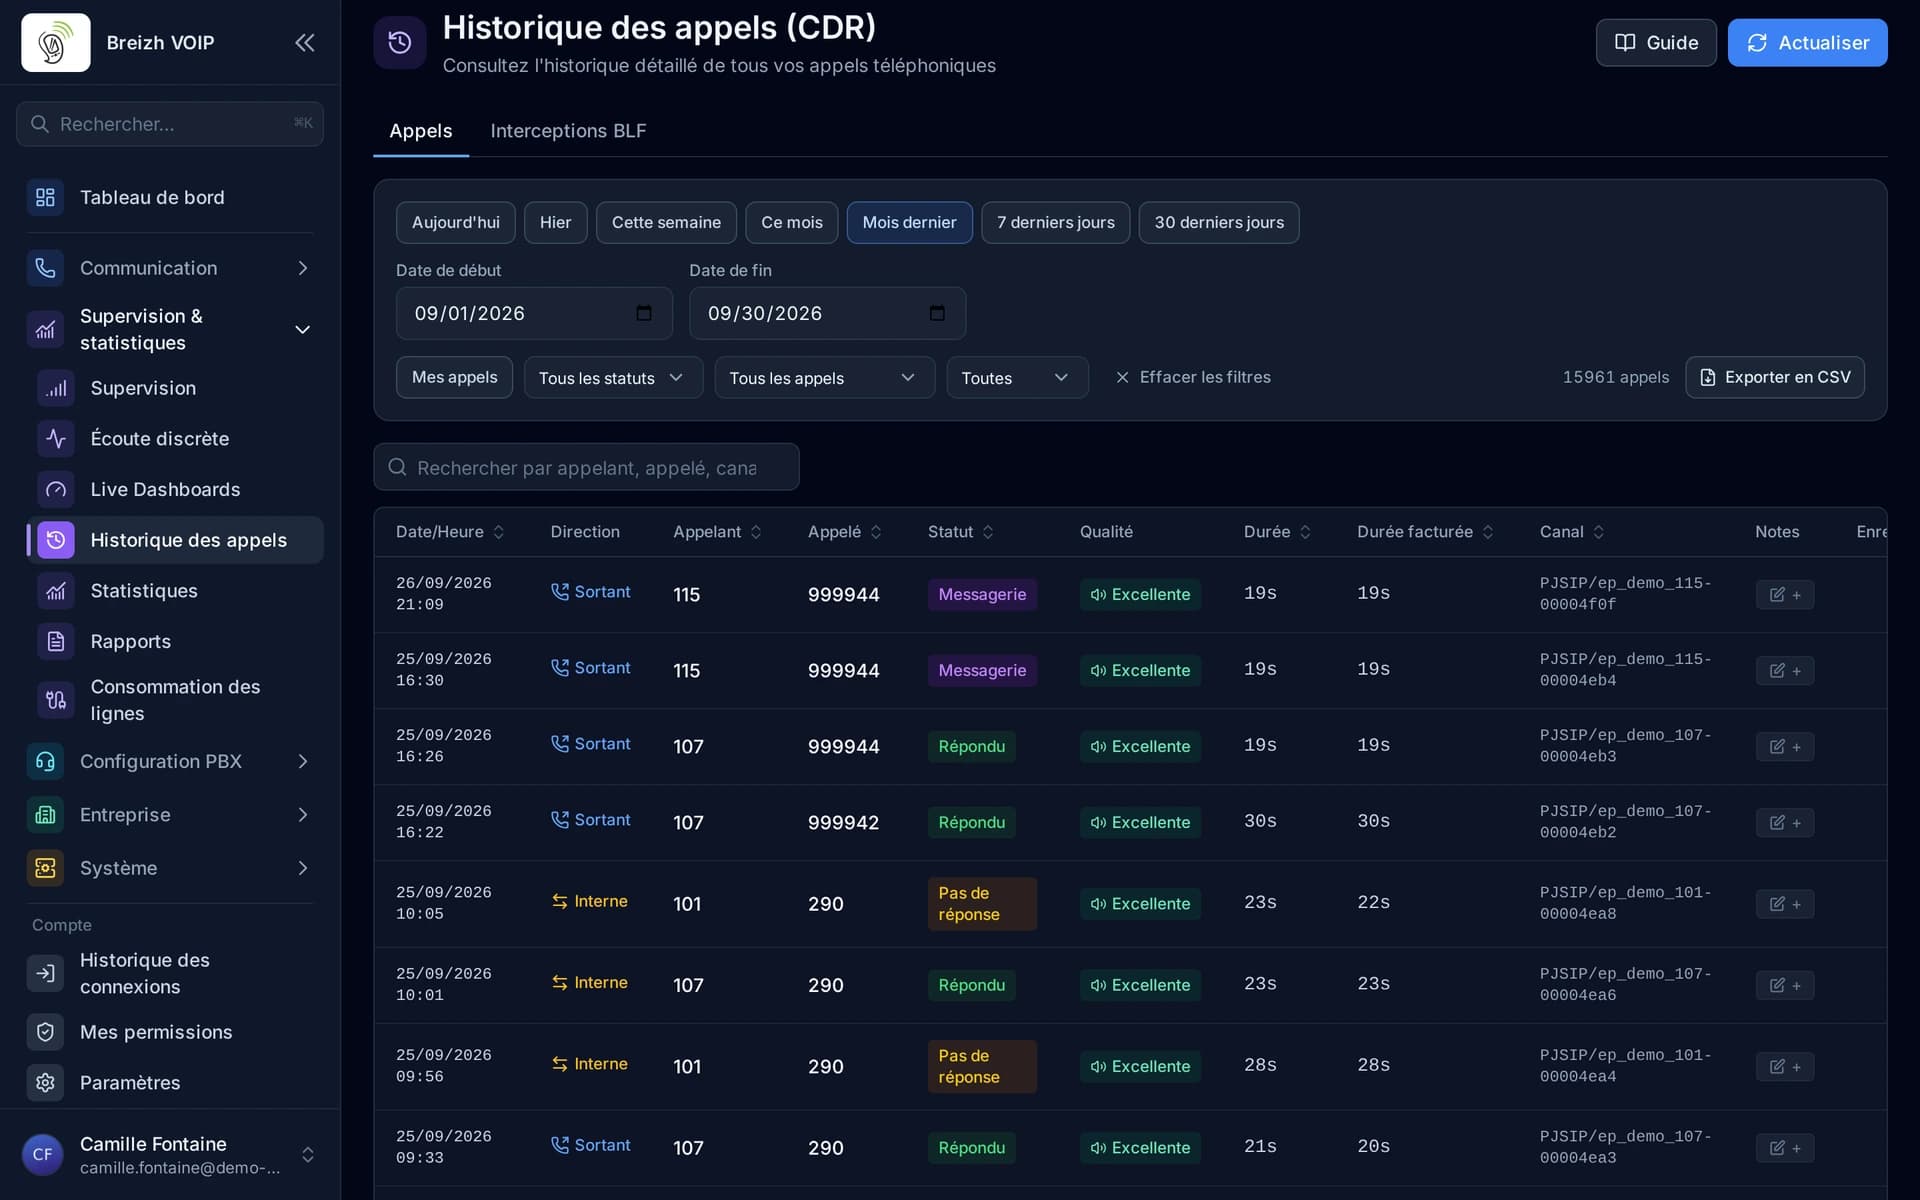Open Toutes dropdown filter
The height and width of the screenshot is (1200, 1920).
click(1017, 377)
